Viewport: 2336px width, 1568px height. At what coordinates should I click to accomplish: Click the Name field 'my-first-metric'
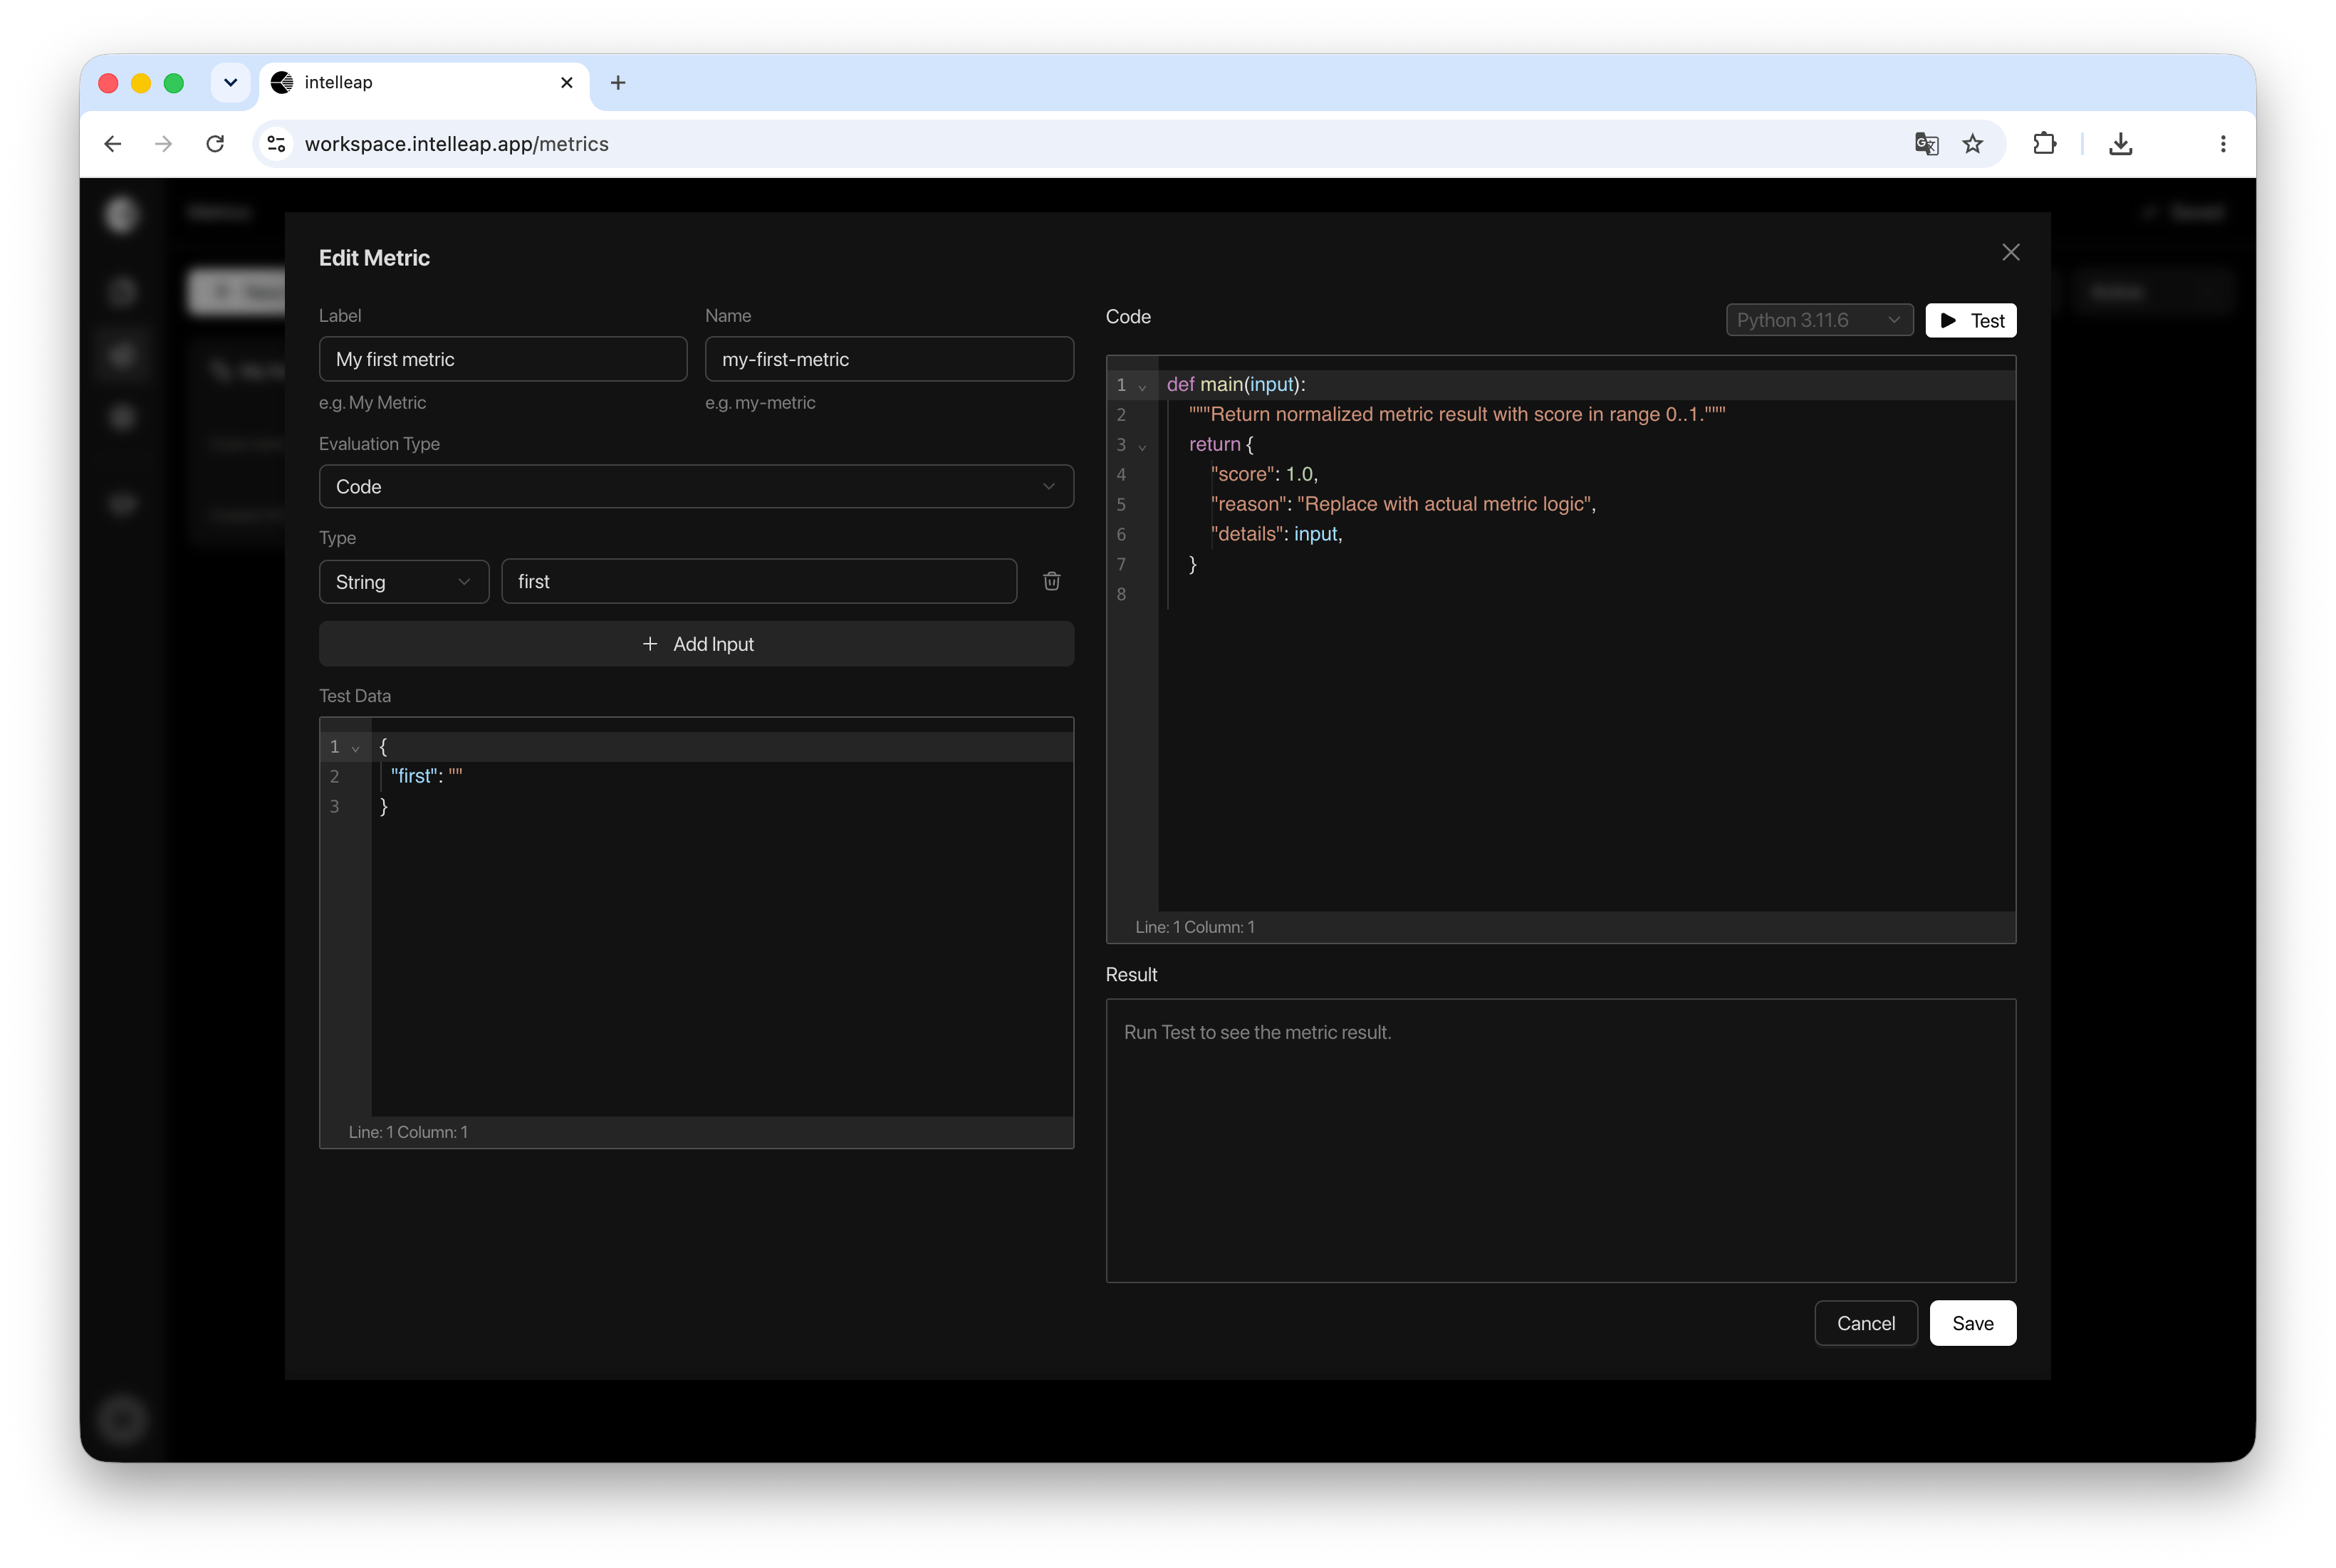point(889,359)
